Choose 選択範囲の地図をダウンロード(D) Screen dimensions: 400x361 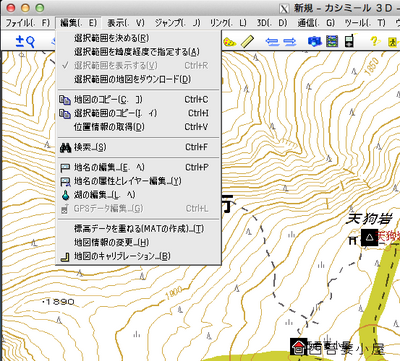pyautogui.click(x=138, y=79)
